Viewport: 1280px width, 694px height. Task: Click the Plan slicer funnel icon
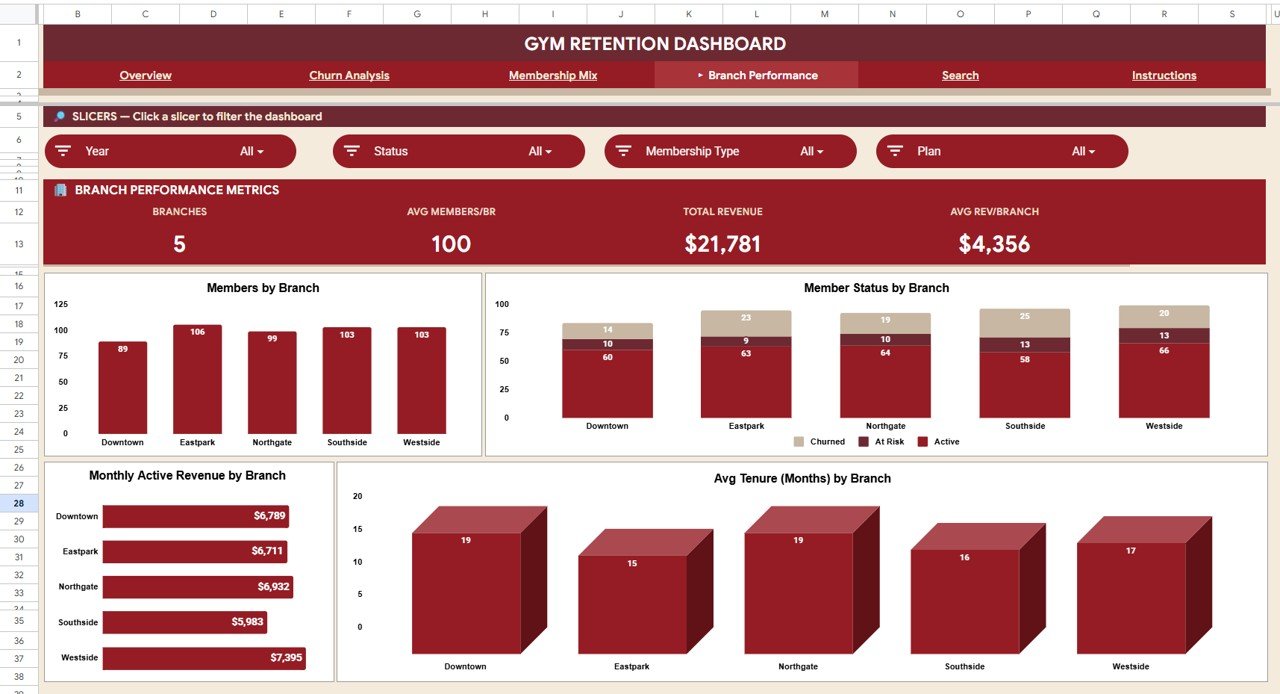(x=895, y=151)
